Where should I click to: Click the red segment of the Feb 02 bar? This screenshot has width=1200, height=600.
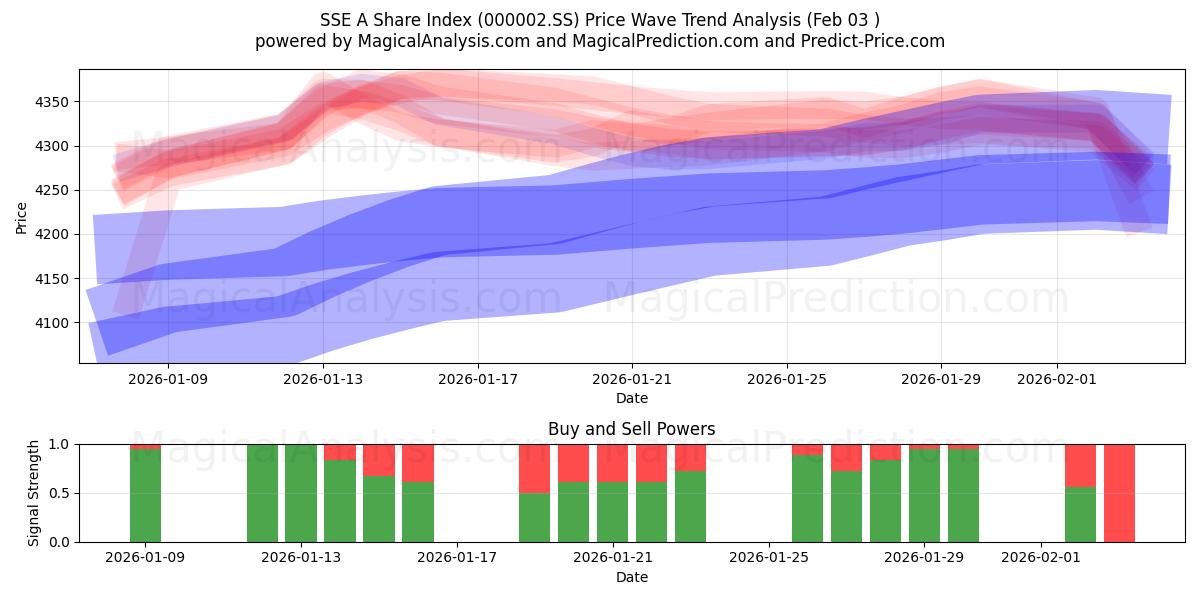click(1080, 465)
